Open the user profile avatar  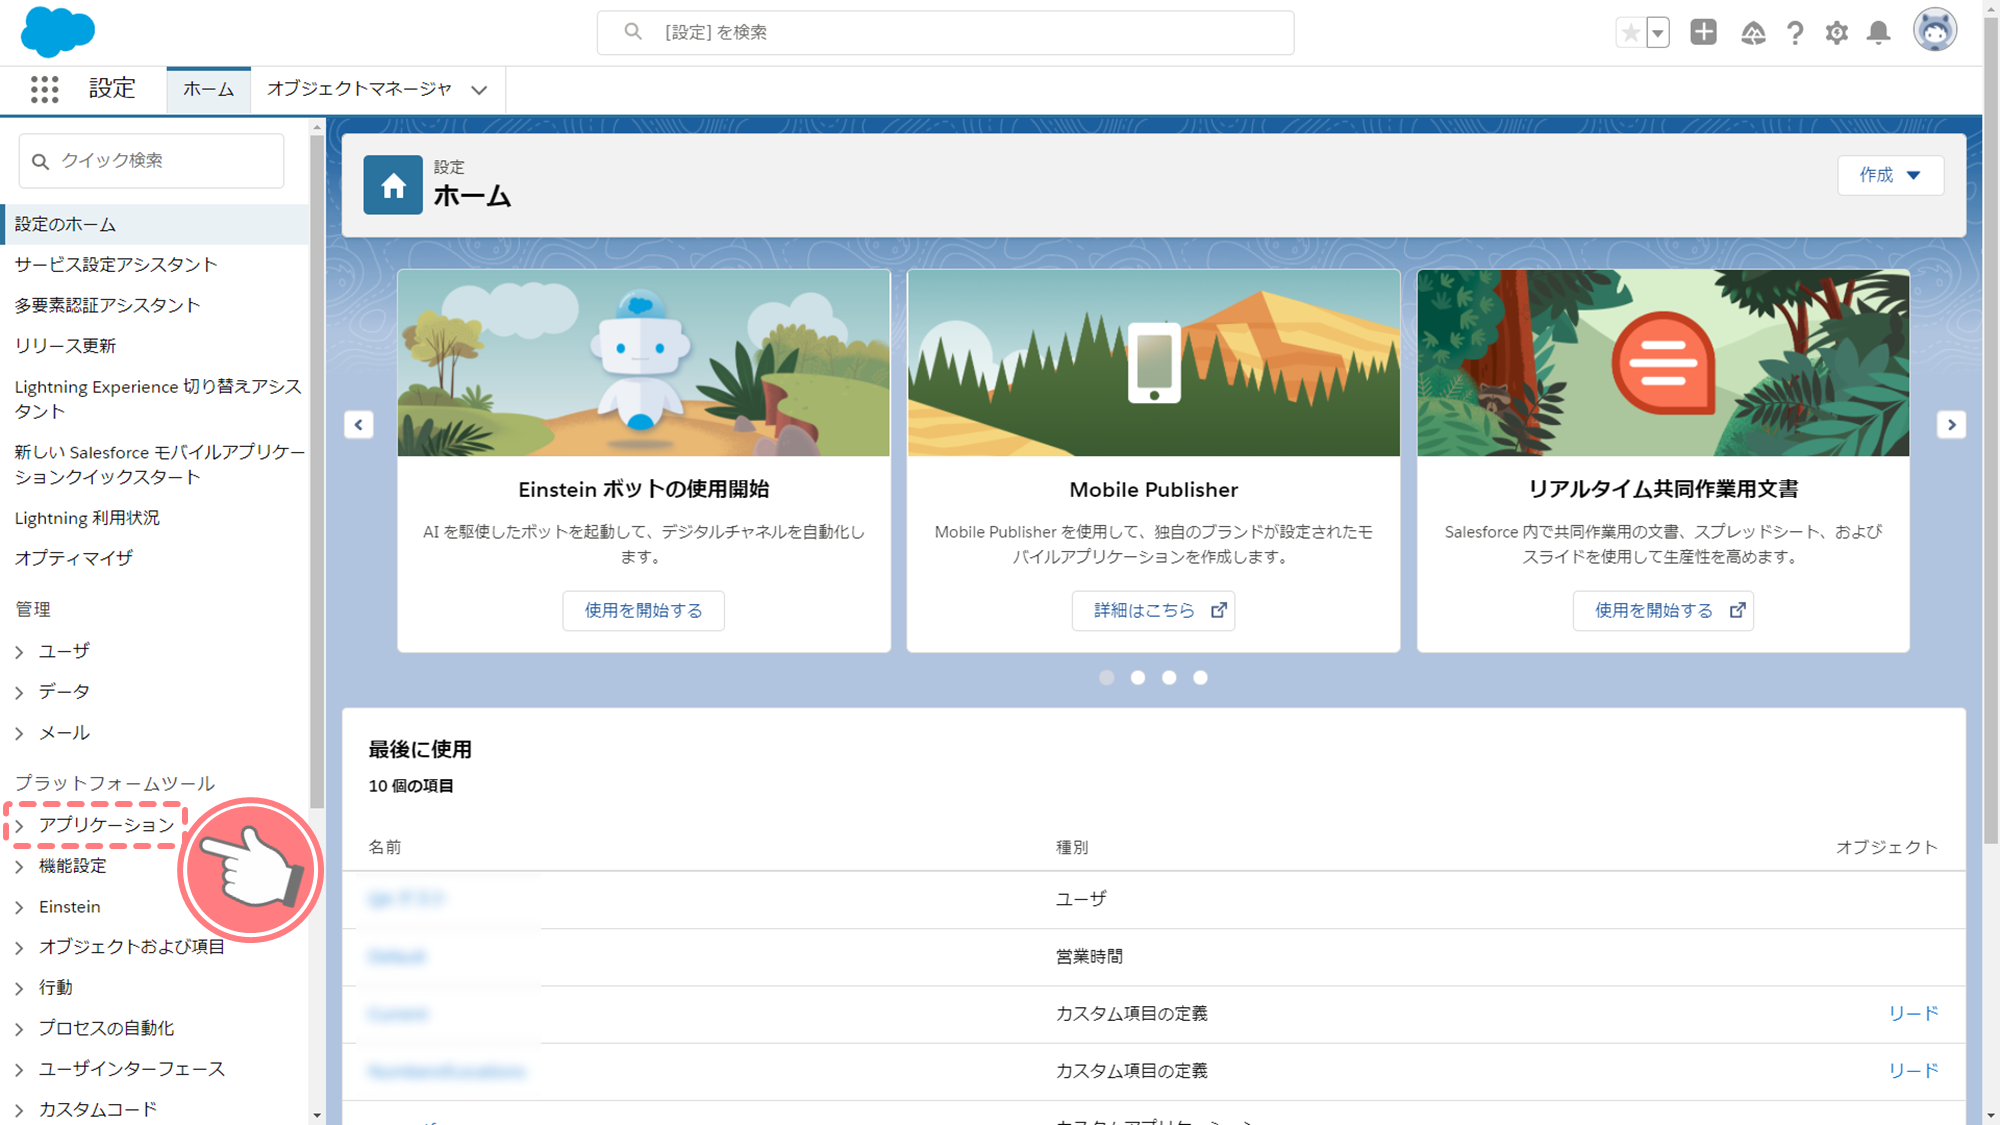pos(1935,30)
